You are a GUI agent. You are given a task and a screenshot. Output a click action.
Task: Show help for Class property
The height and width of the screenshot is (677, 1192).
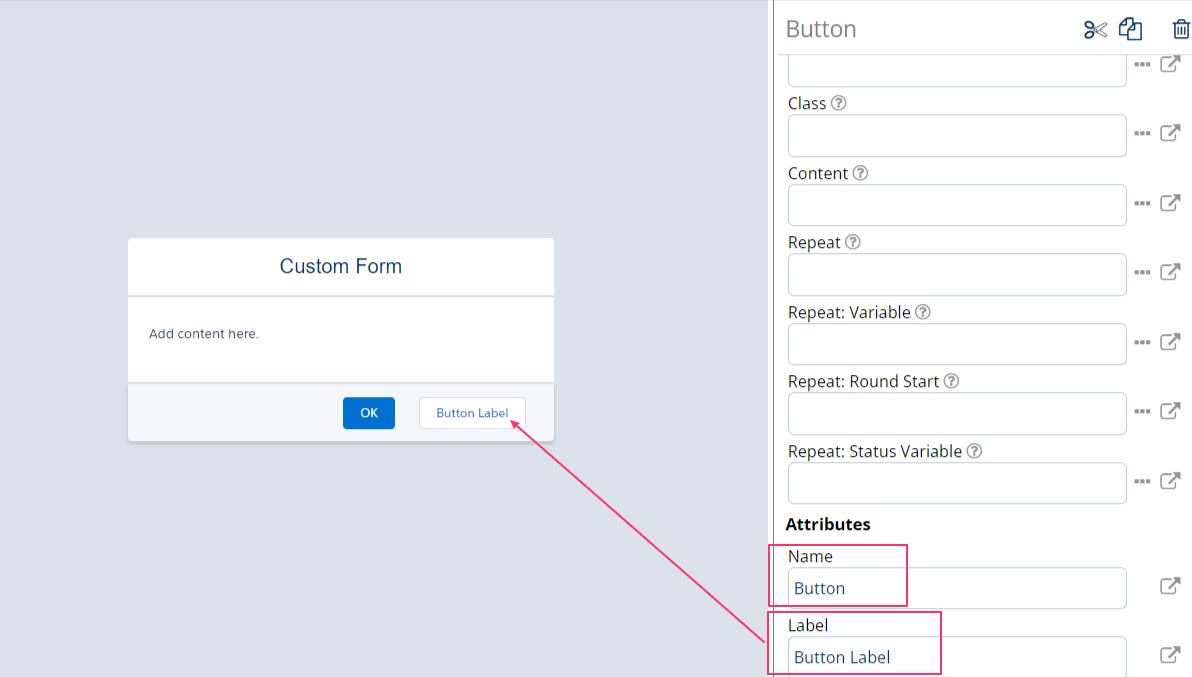click(x=839, y=103)
